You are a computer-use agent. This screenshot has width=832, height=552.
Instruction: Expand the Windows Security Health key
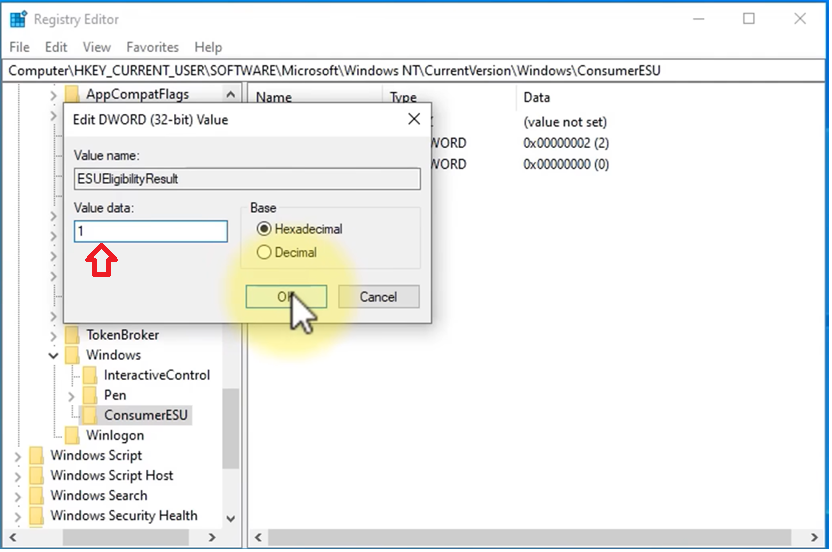pyautogui.click(x=18, y=517)
